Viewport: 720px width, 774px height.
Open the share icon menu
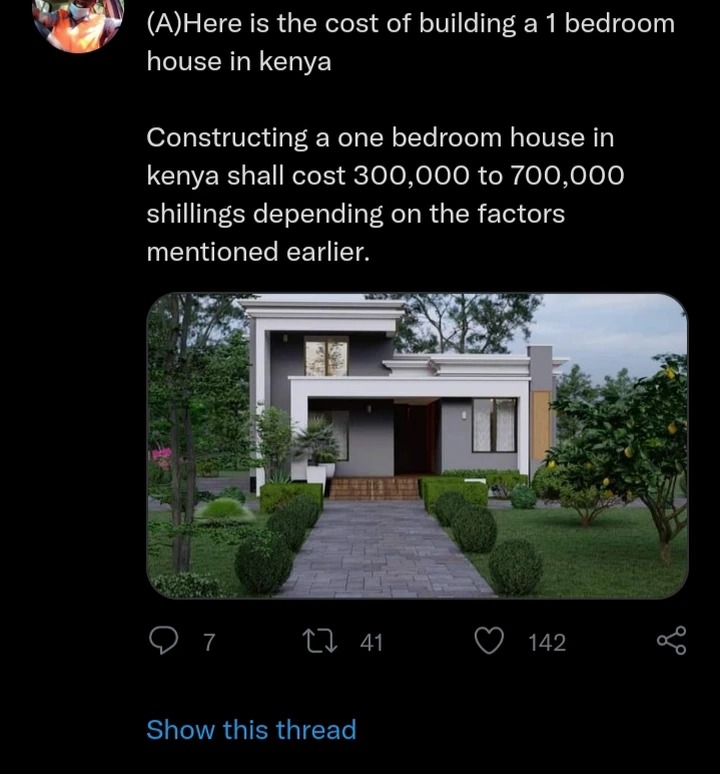click(x=672, y=641)
